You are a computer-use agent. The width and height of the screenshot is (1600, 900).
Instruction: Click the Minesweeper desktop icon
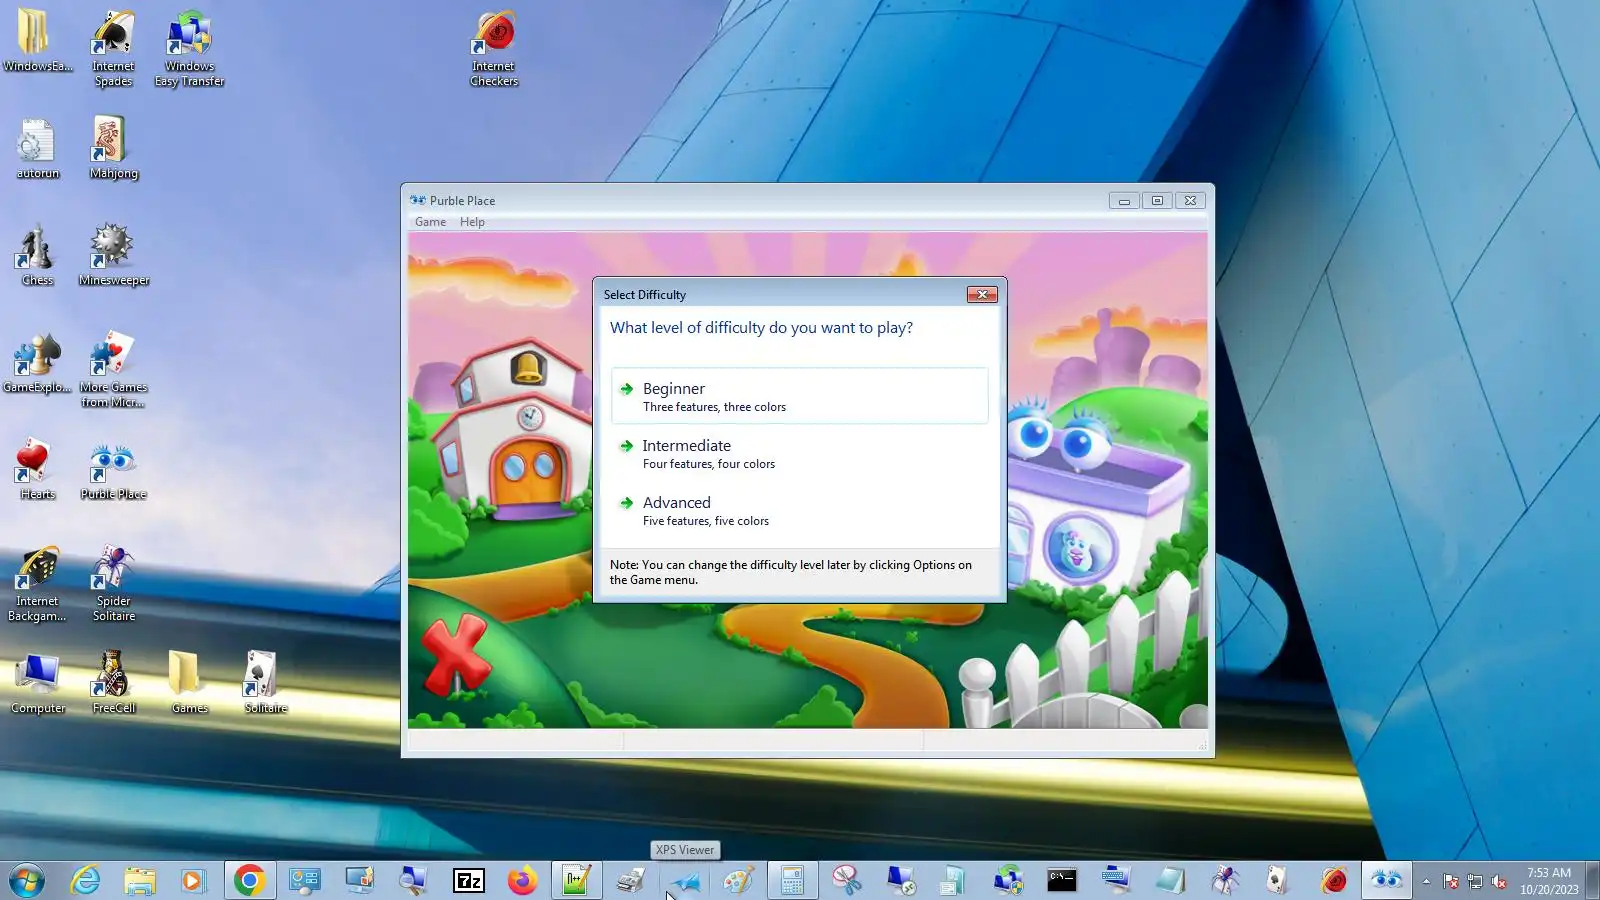click(x=113, y=255)
